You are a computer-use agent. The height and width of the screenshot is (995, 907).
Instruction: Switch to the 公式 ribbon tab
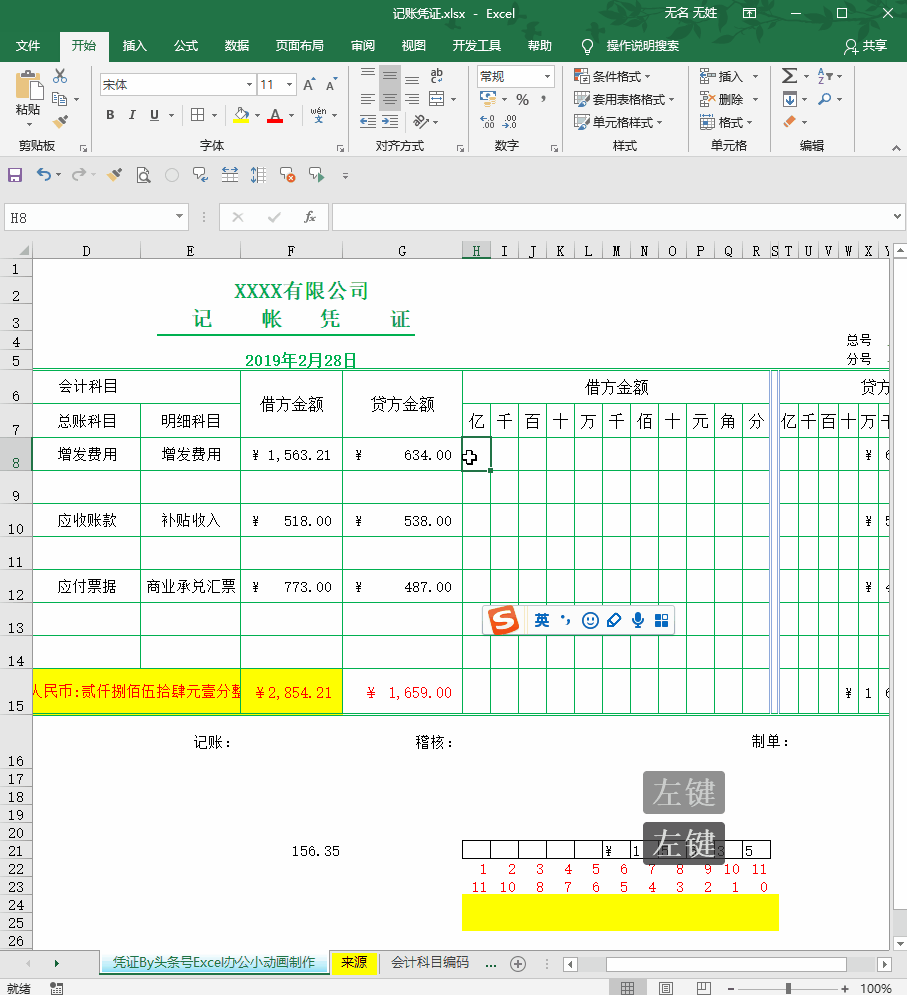pyautogui.click(x=185, y=45)
